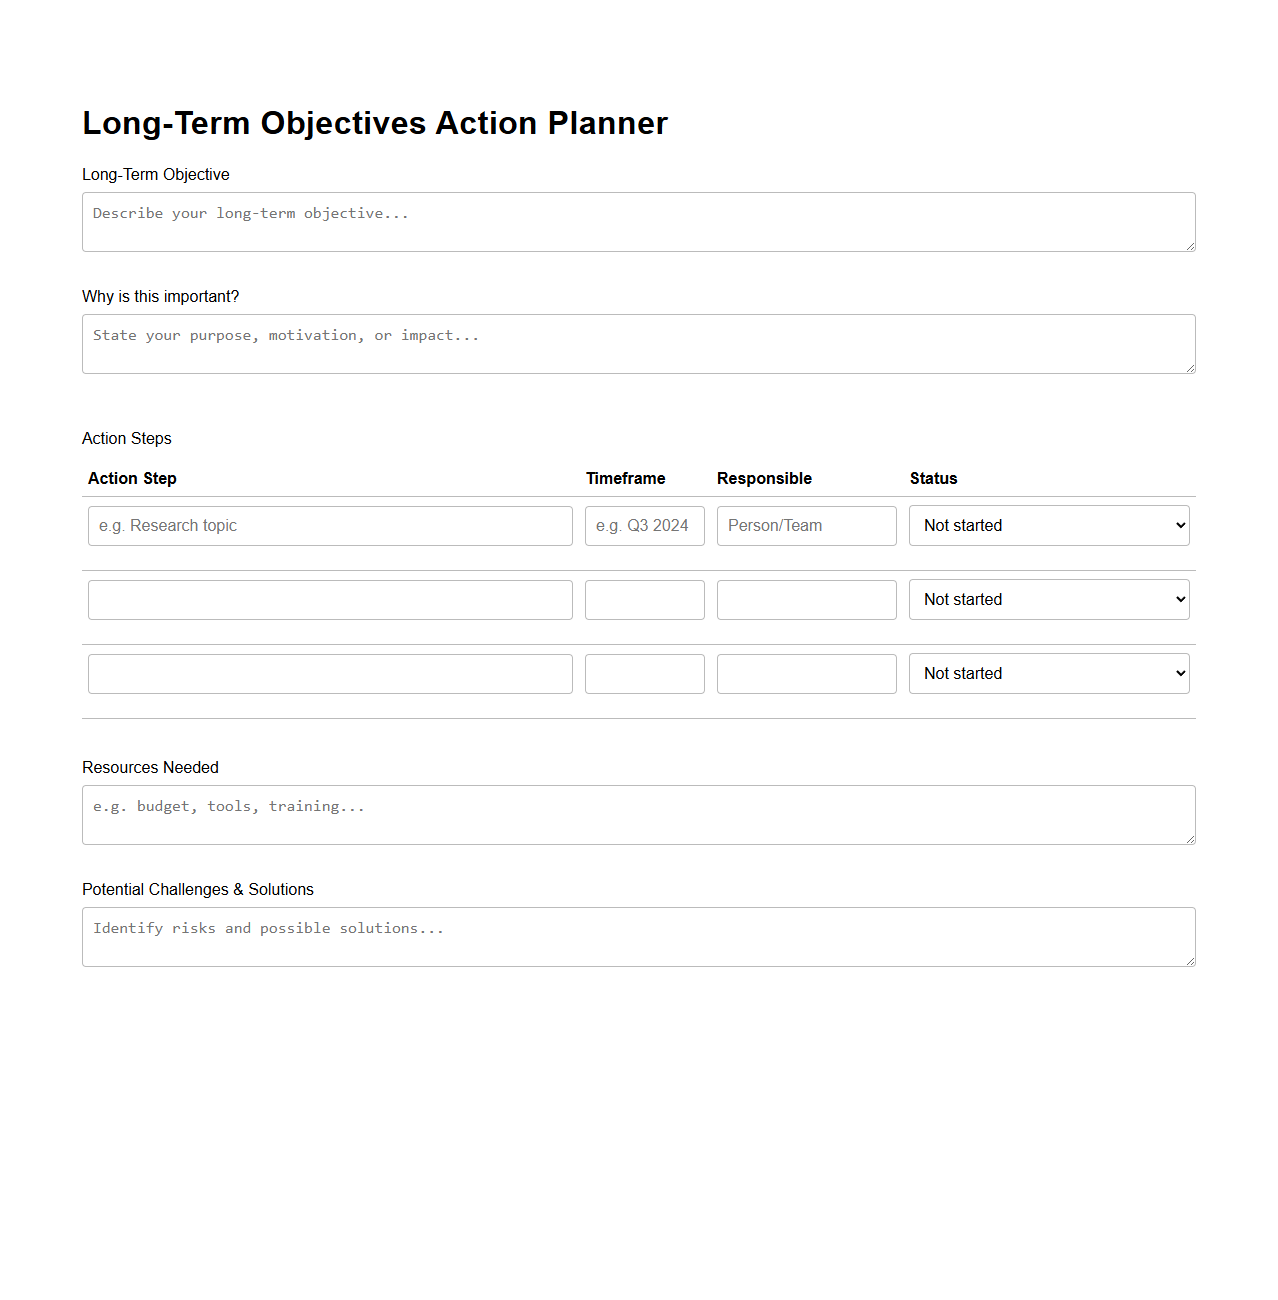Click the 'Person/Team' Responsible field
This screenshot has height=1300, width=1278.
(806, 525)
